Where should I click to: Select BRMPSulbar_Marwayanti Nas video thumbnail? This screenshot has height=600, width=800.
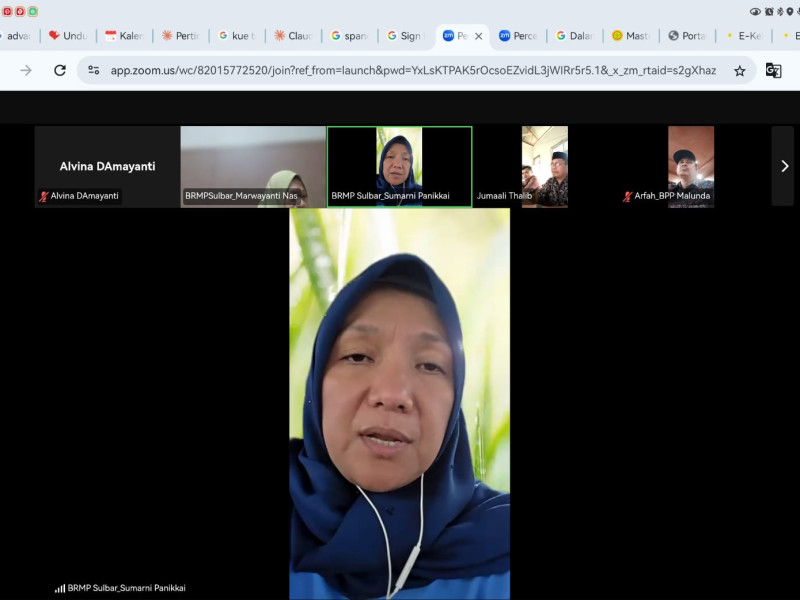tap(253, 160)
